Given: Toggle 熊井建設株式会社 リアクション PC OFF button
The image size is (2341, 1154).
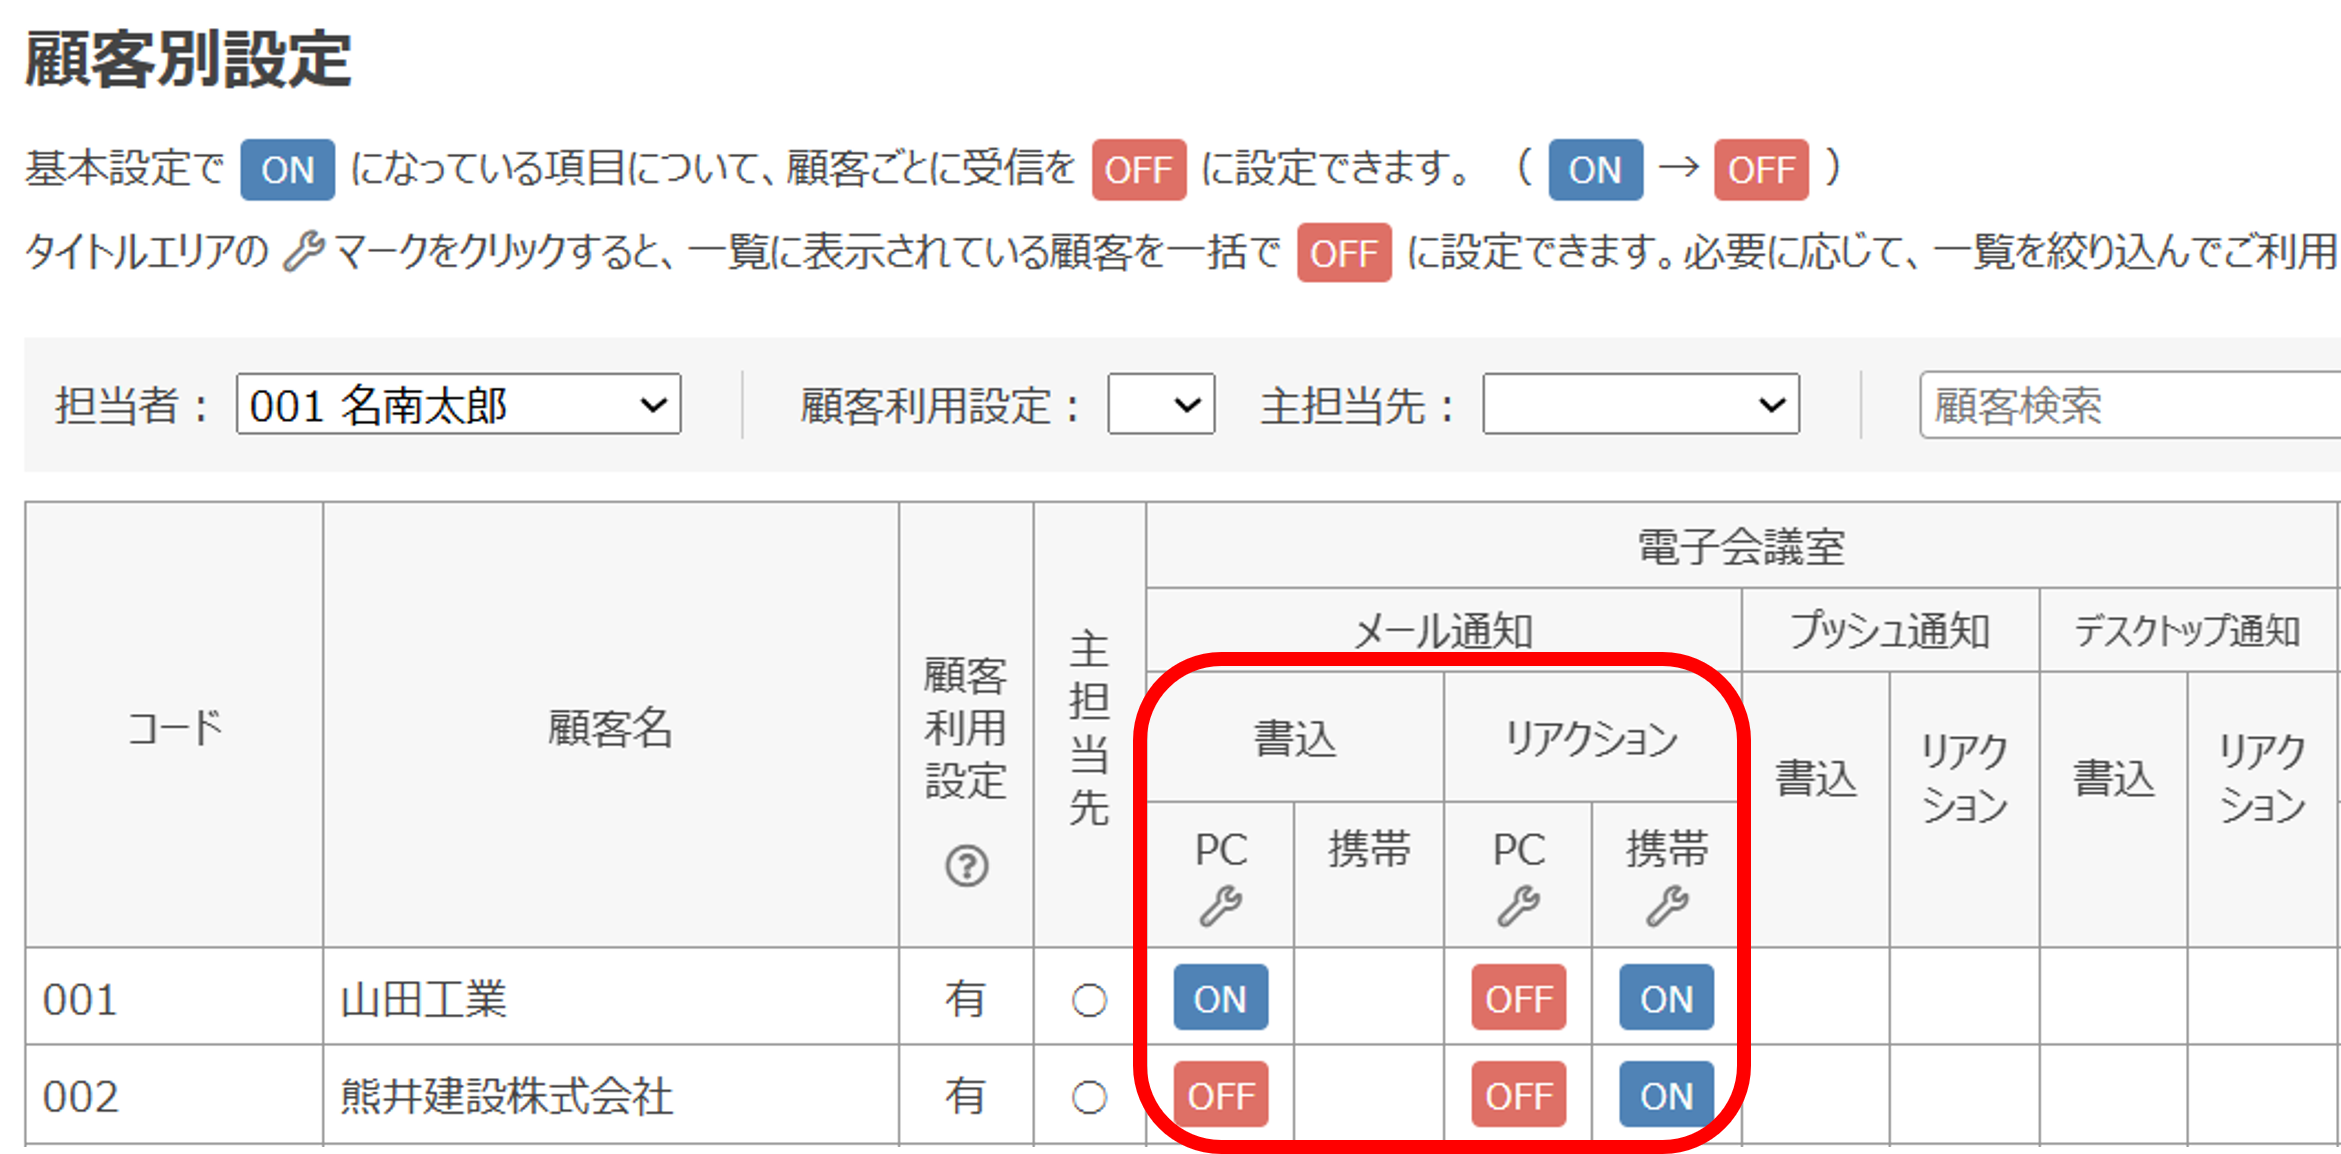Looking at the screenshot, I should coord(1518,1095).
